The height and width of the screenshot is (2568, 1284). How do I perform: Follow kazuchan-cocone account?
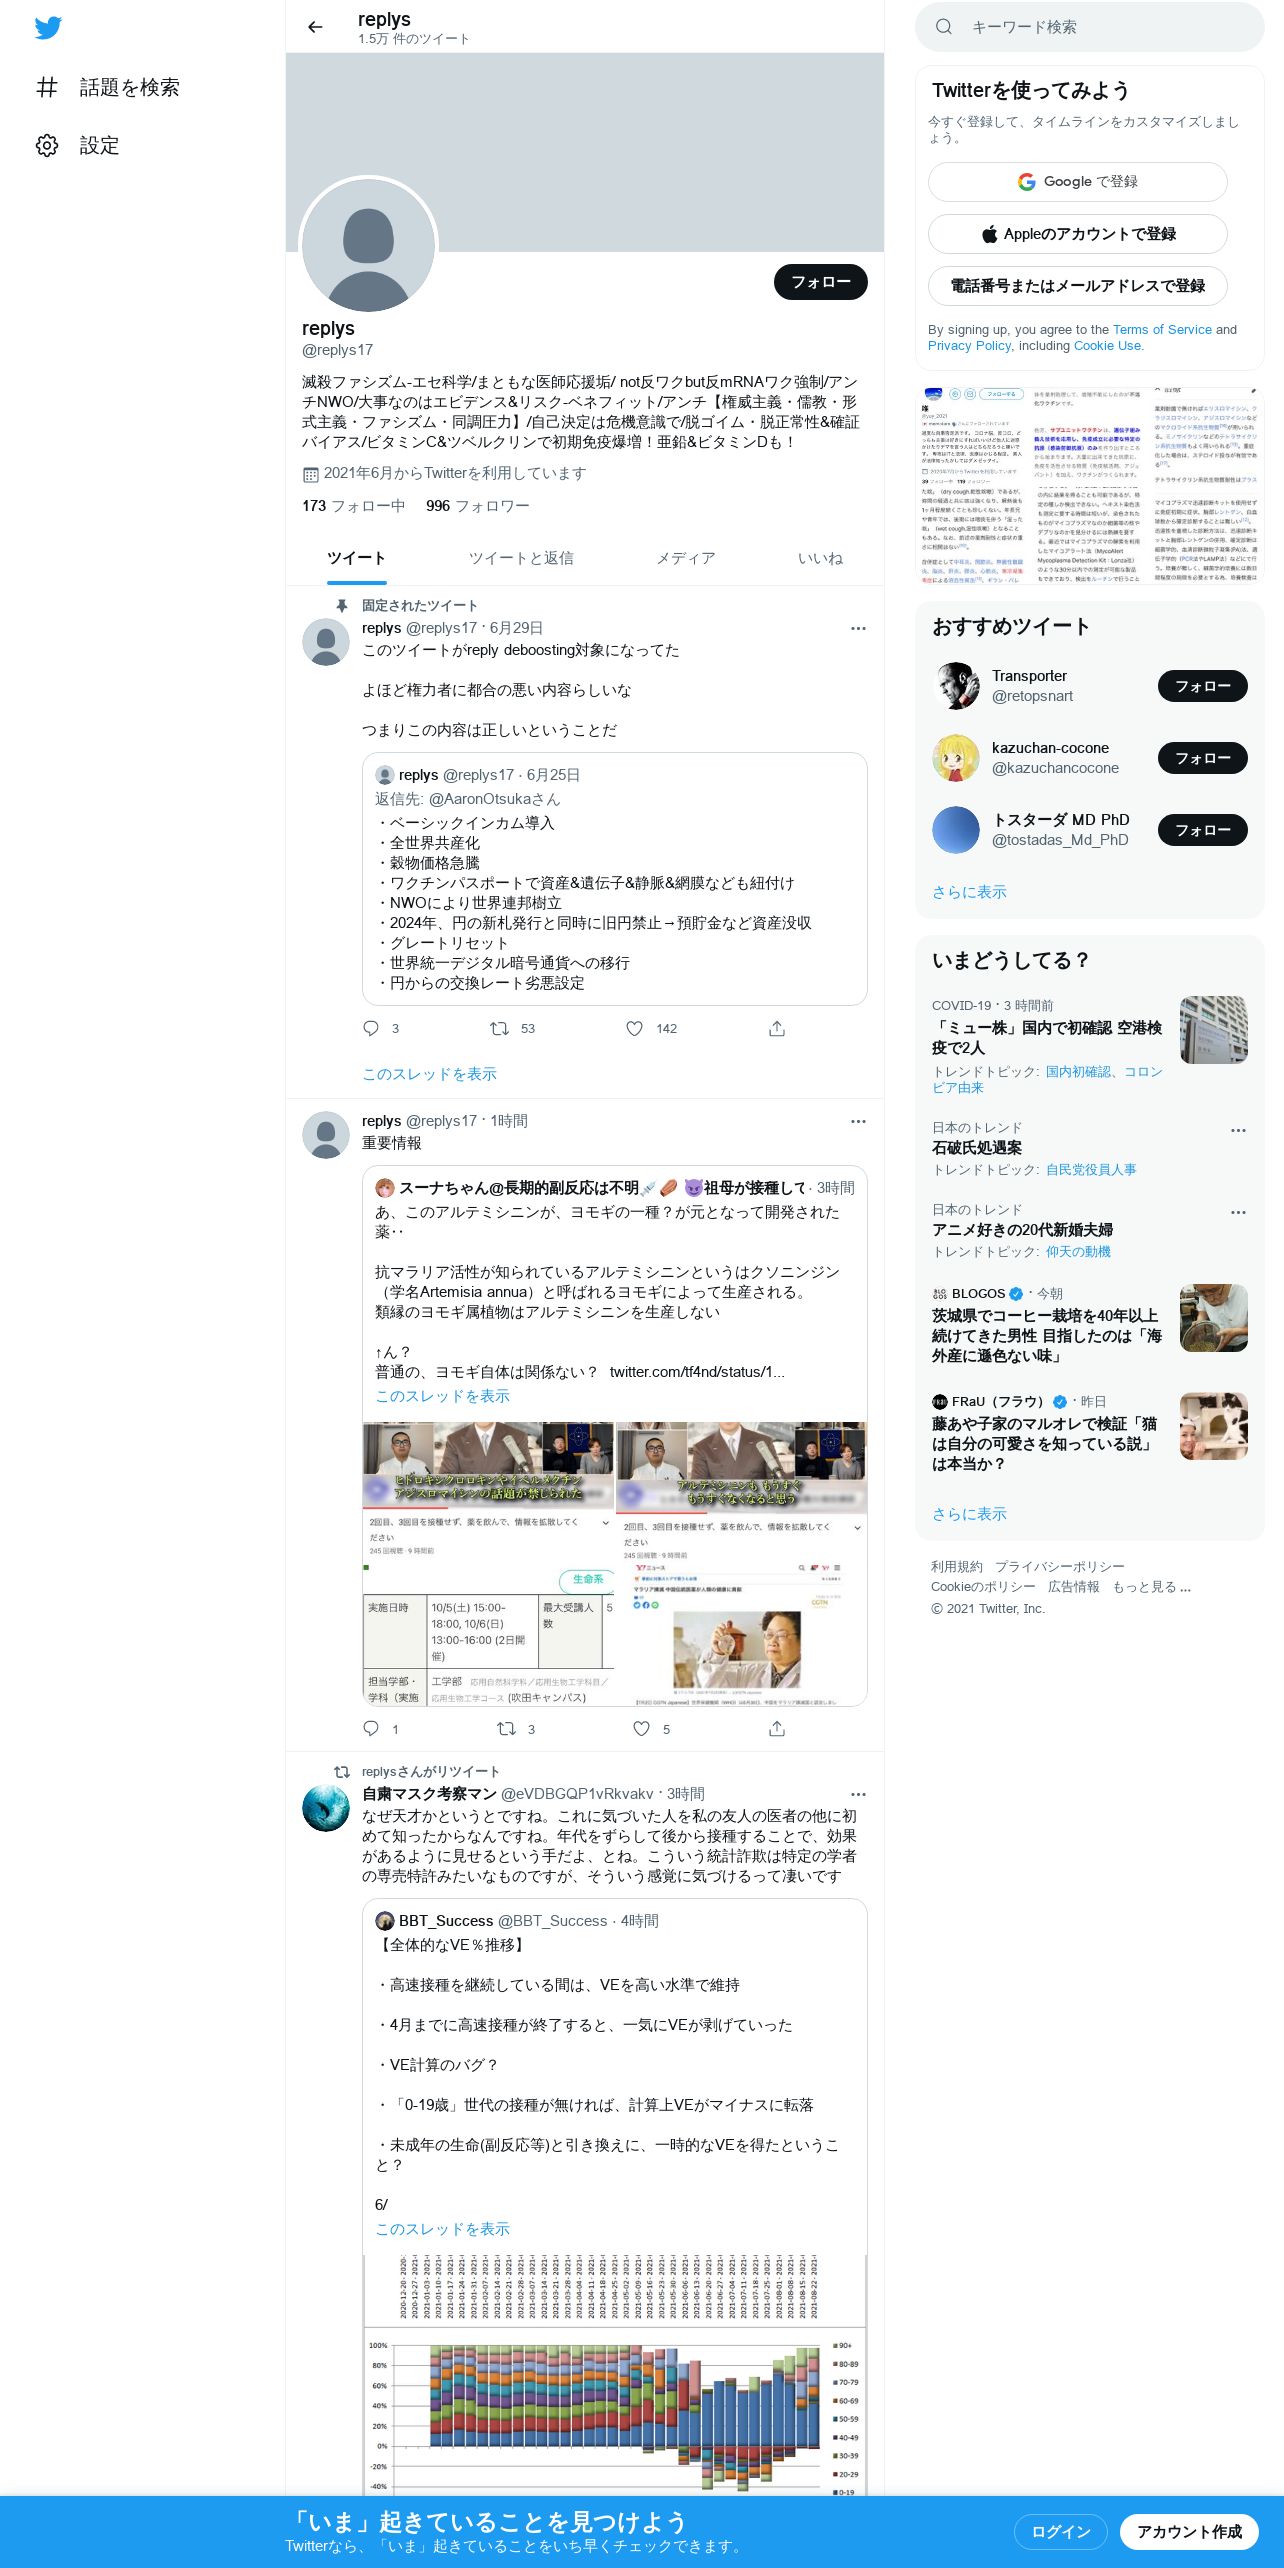tap(1203, 758)
